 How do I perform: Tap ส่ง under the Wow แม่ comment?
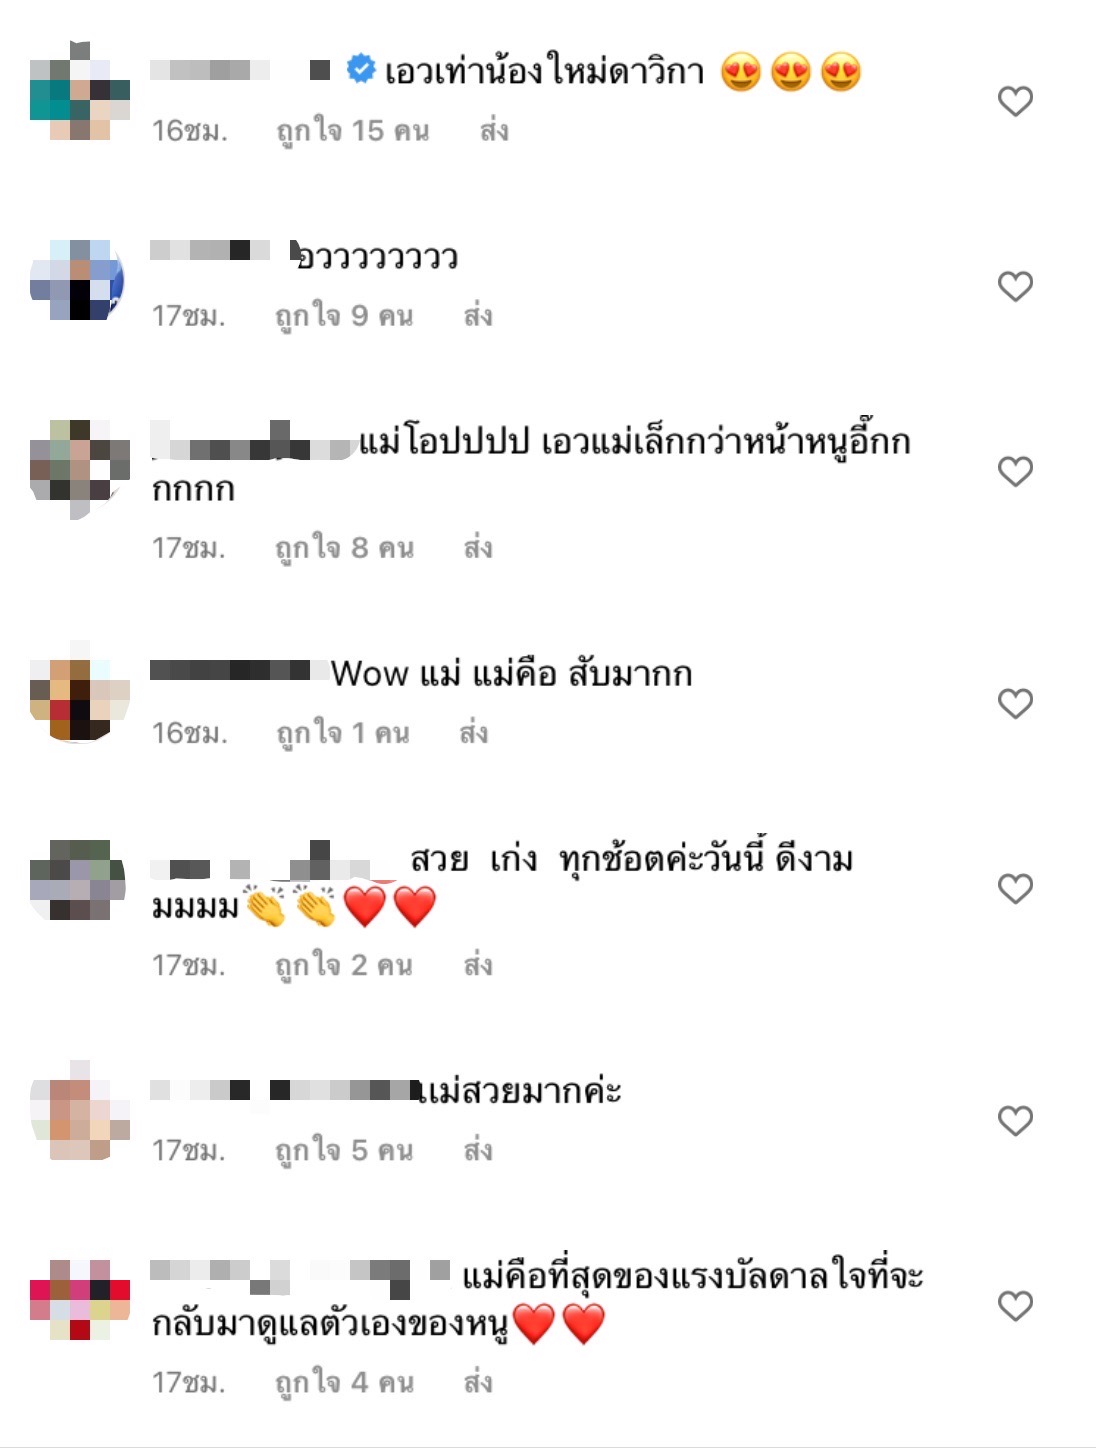click(x=474, y=733)
